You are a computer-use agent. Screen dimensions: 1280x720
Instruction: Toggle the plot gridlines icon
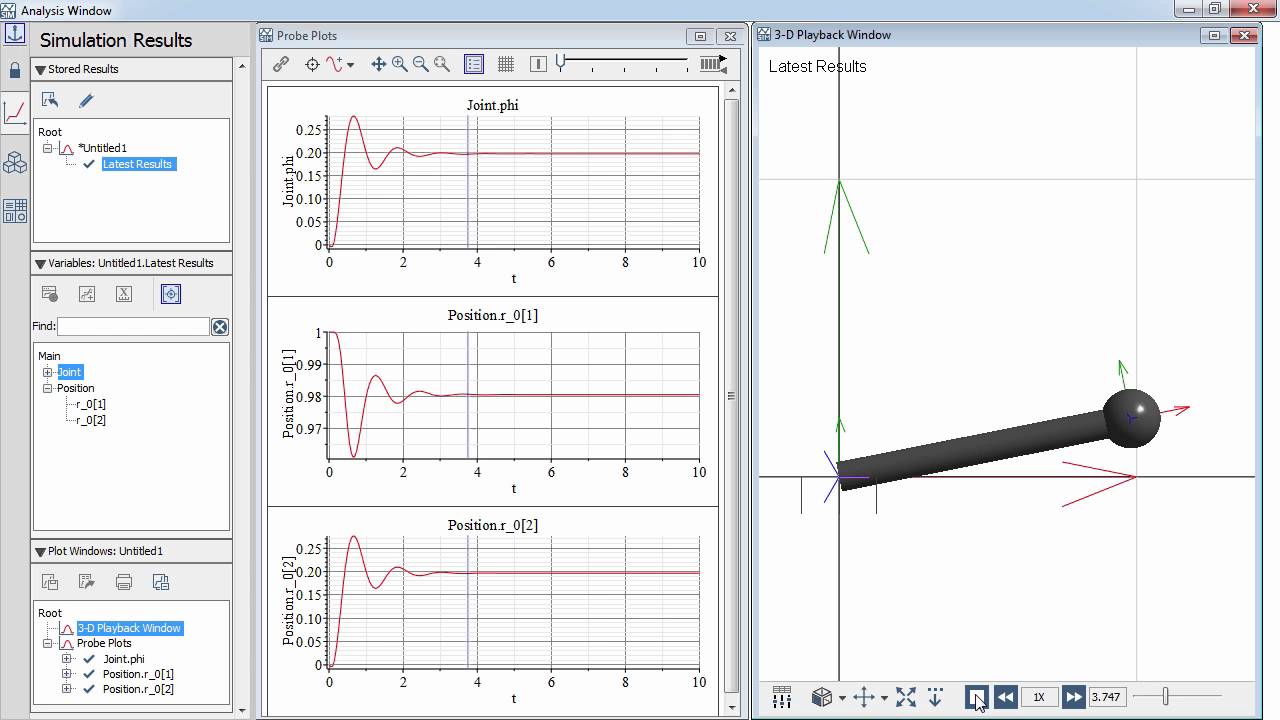506,64
